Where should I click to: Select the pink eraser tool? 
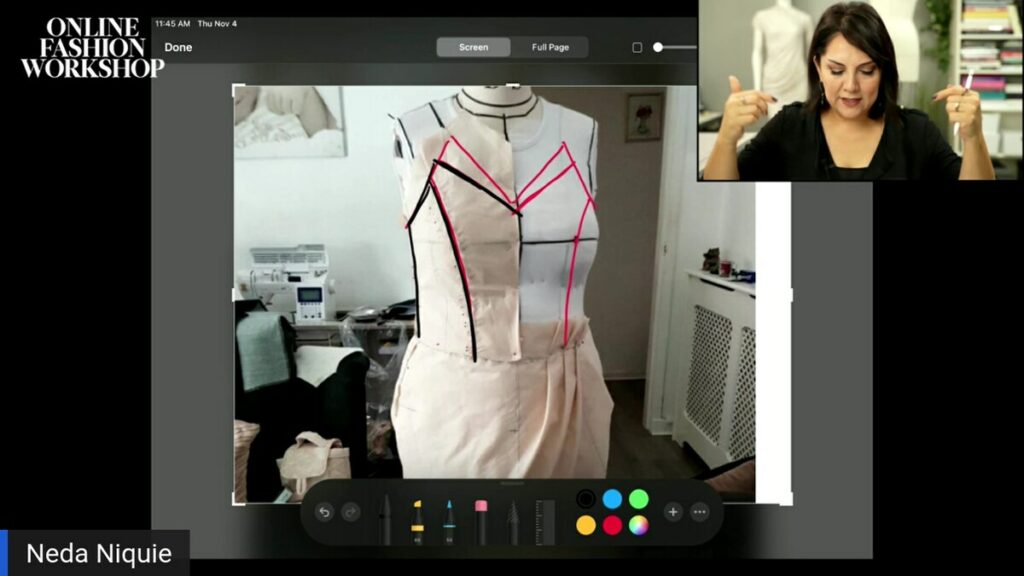pyautogui.click(x=481, y=522)
